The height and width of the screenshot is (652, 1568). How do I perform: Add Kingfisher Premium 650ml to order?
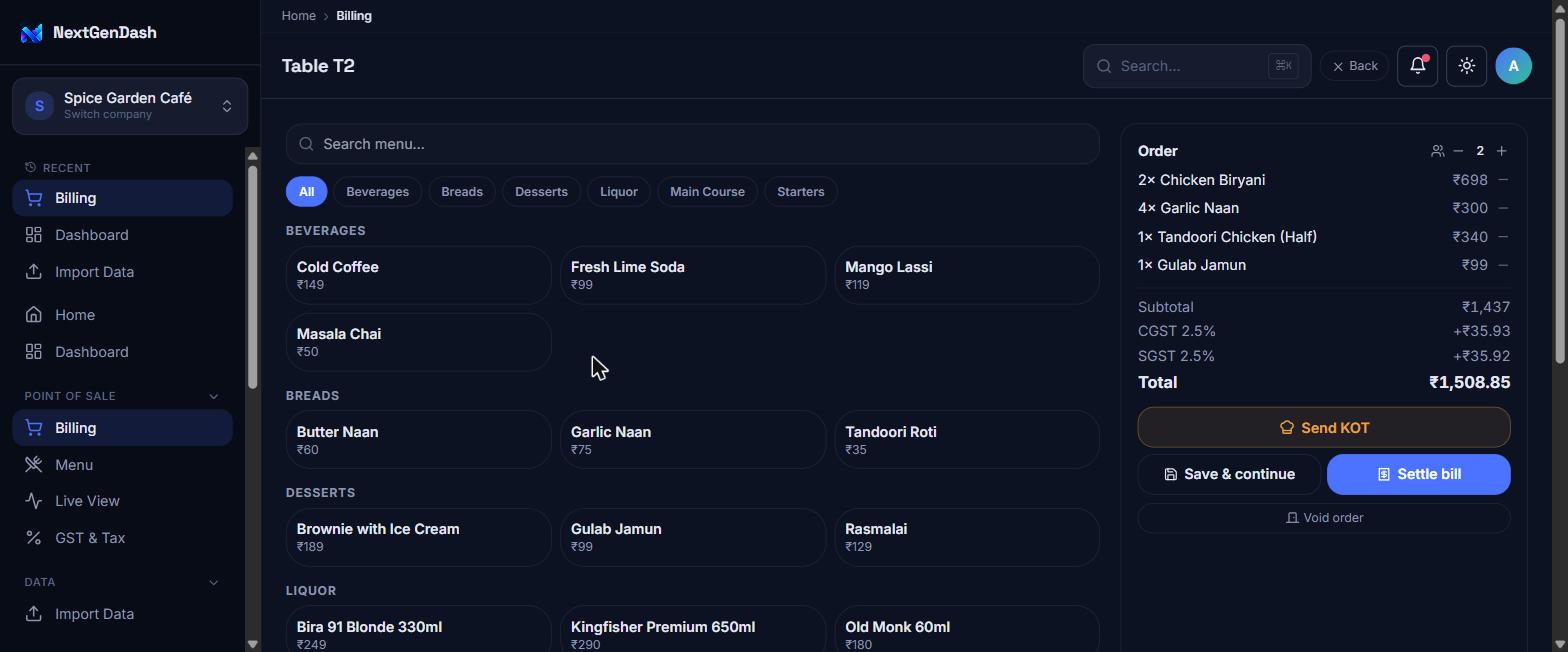[692, 630]
